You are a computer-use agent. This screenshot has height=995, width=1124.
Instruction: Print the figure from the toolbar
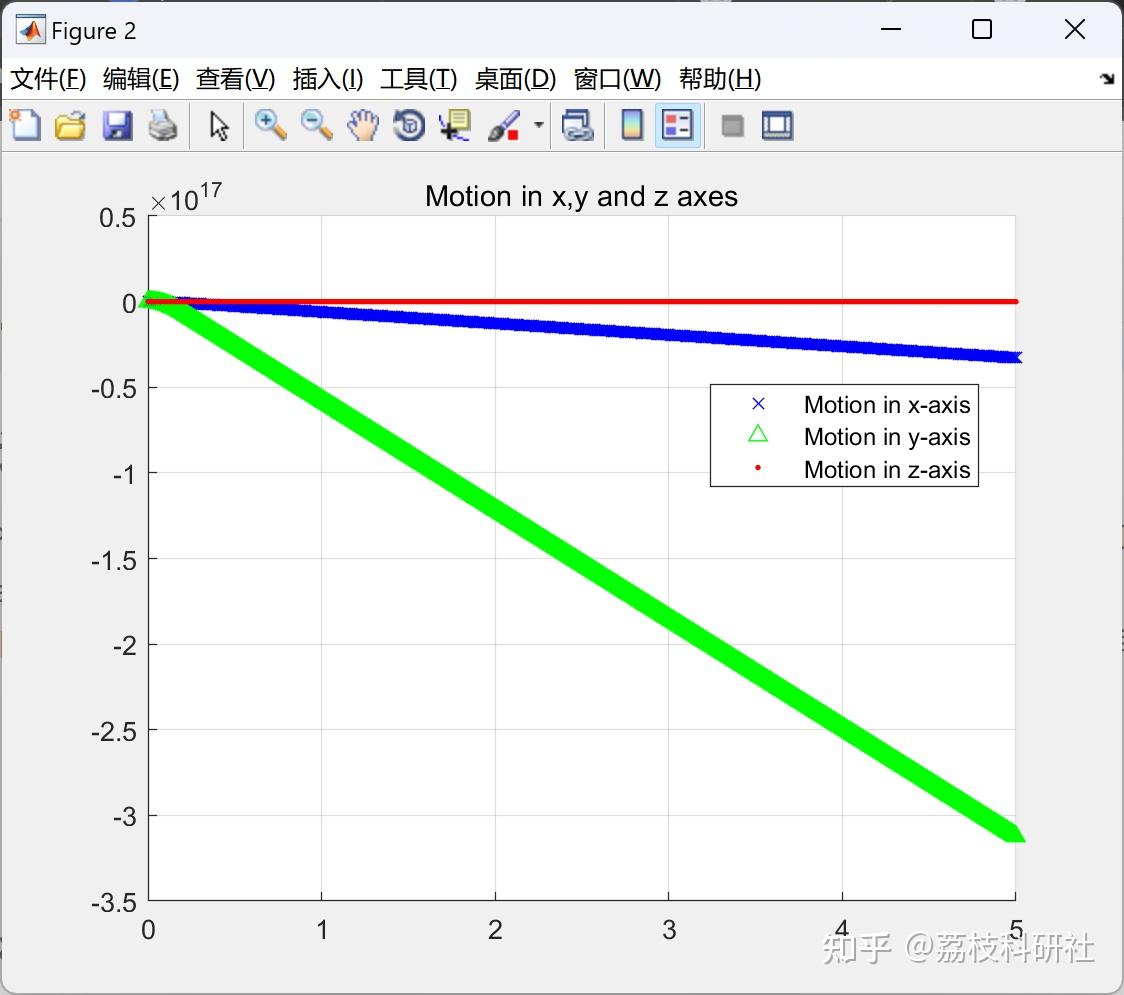[x=164, y=126]
